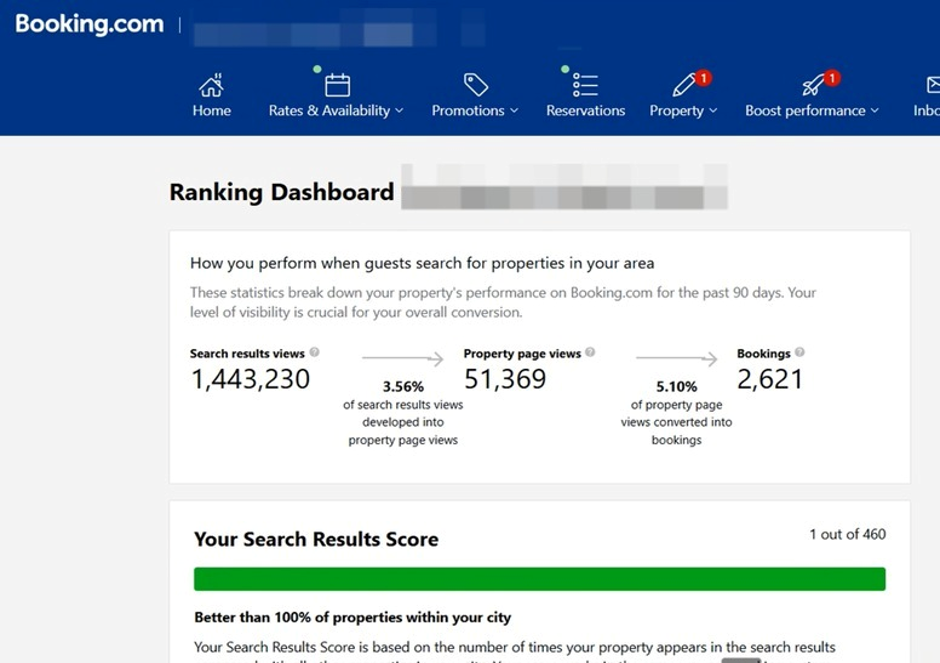This screenshot has height=663, width=940.
Task: Go to the Home menu label
Action: tap(212, 111)
